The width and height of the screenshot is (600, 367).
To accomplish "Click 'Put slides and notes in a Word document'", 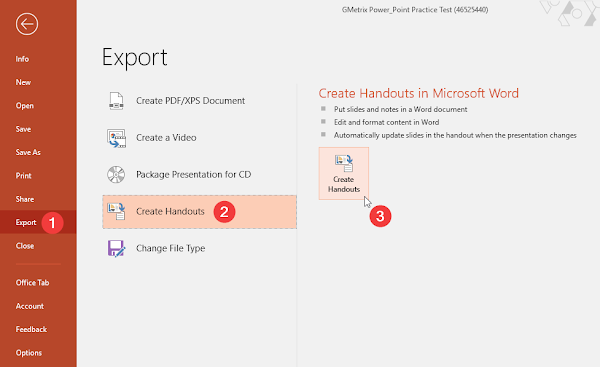I will tap(401, 109).
